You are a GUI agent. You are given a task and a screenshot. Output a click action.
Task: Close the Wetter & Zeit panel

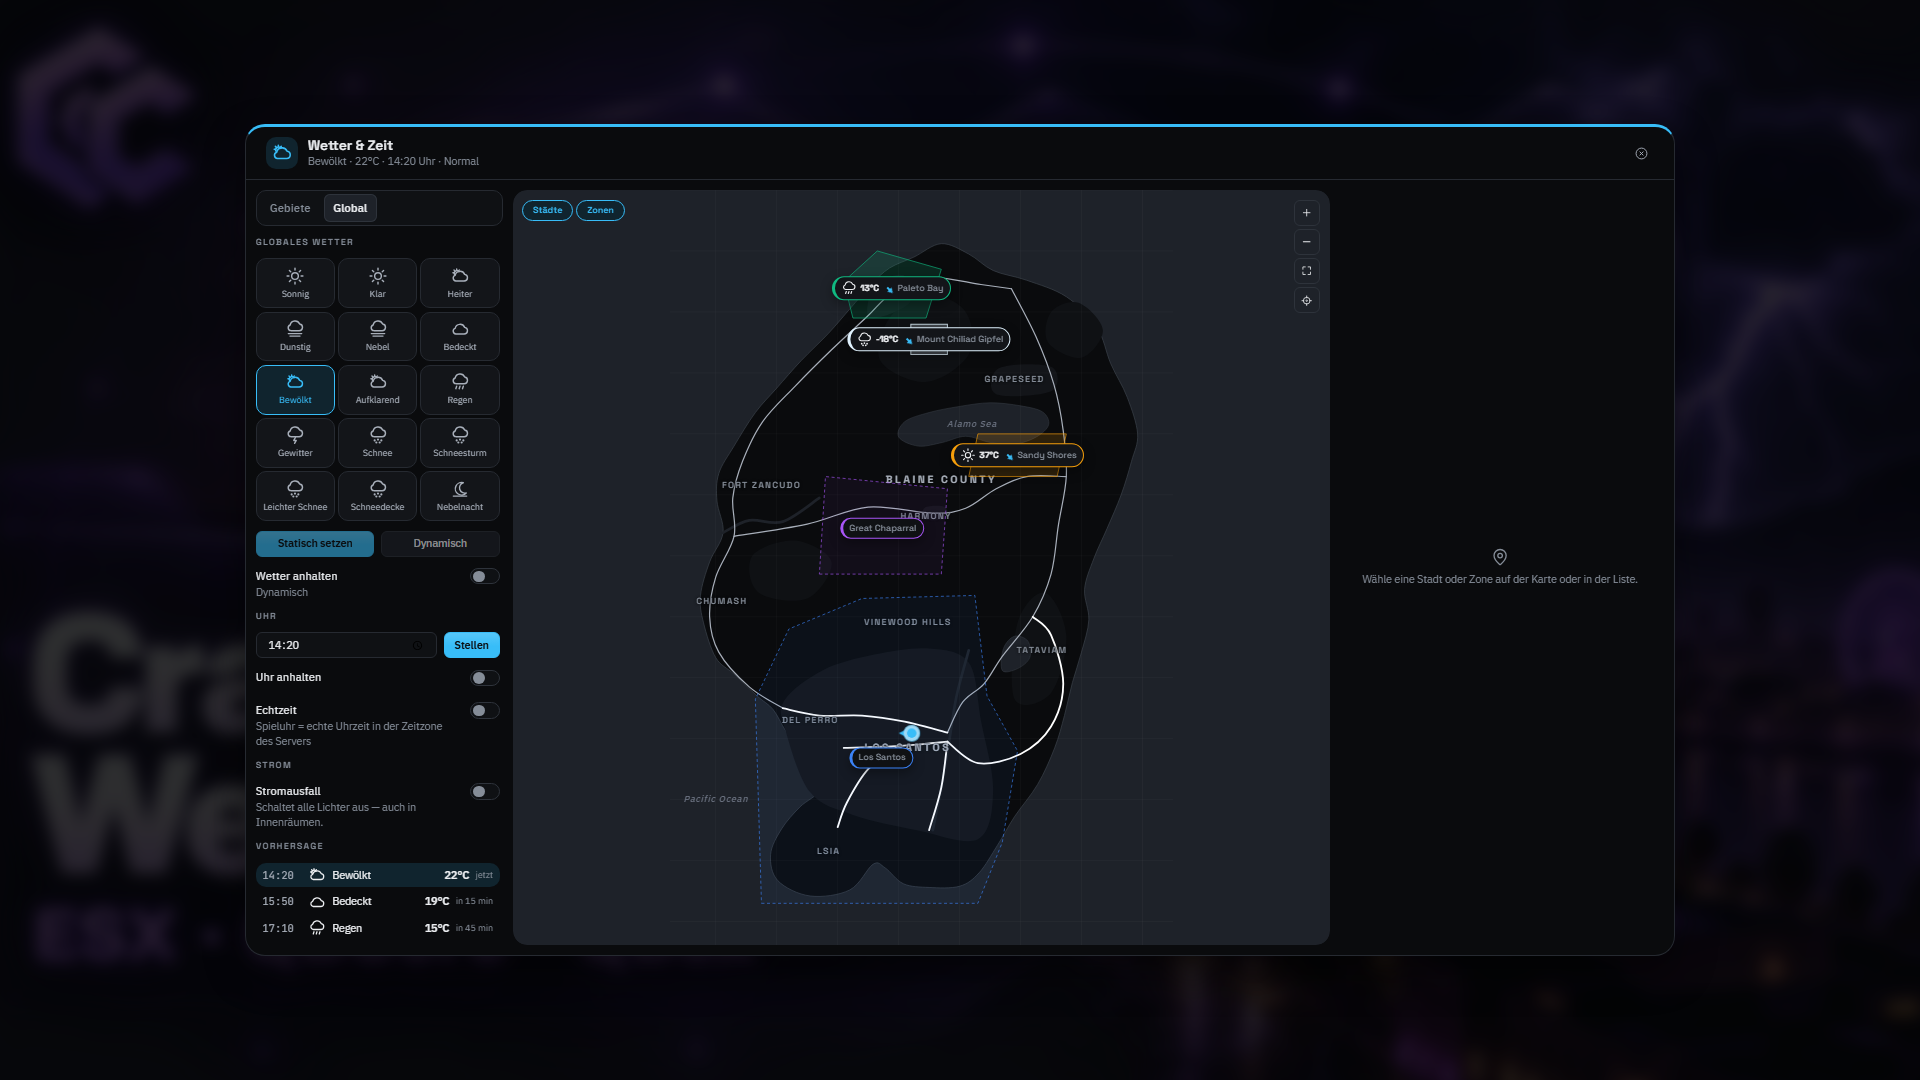pos(1641,154)
